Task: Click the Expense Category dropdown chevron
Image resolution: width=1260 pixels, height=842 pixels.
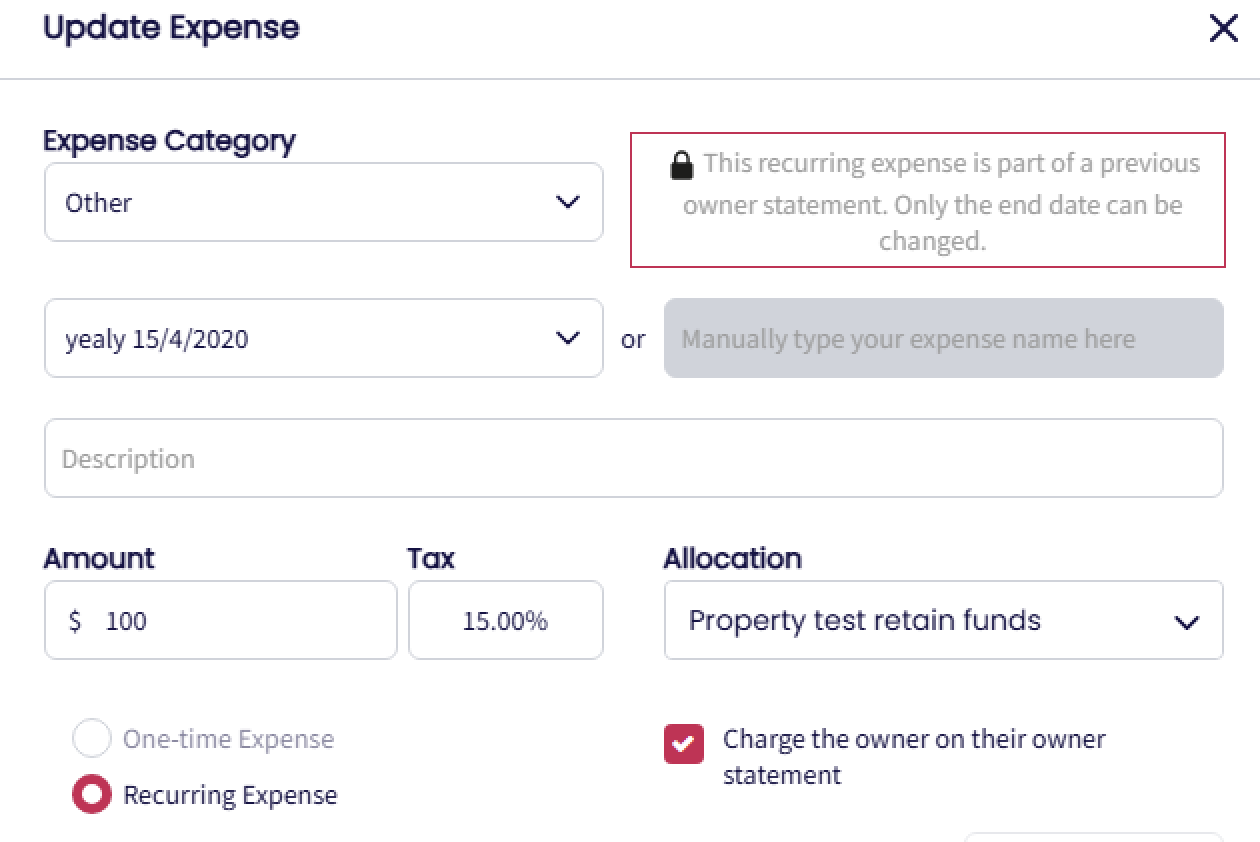Action: [x=567, y=202]
